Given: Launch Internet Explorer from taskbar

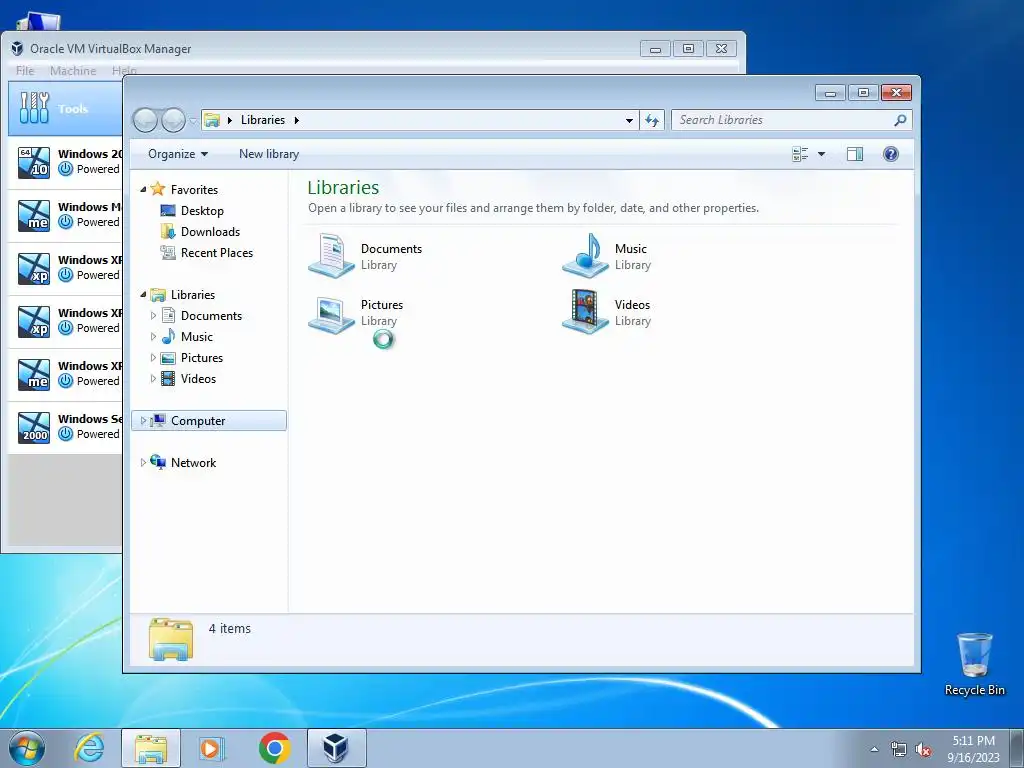Looking at the screenshot, I should pos(89,748).
